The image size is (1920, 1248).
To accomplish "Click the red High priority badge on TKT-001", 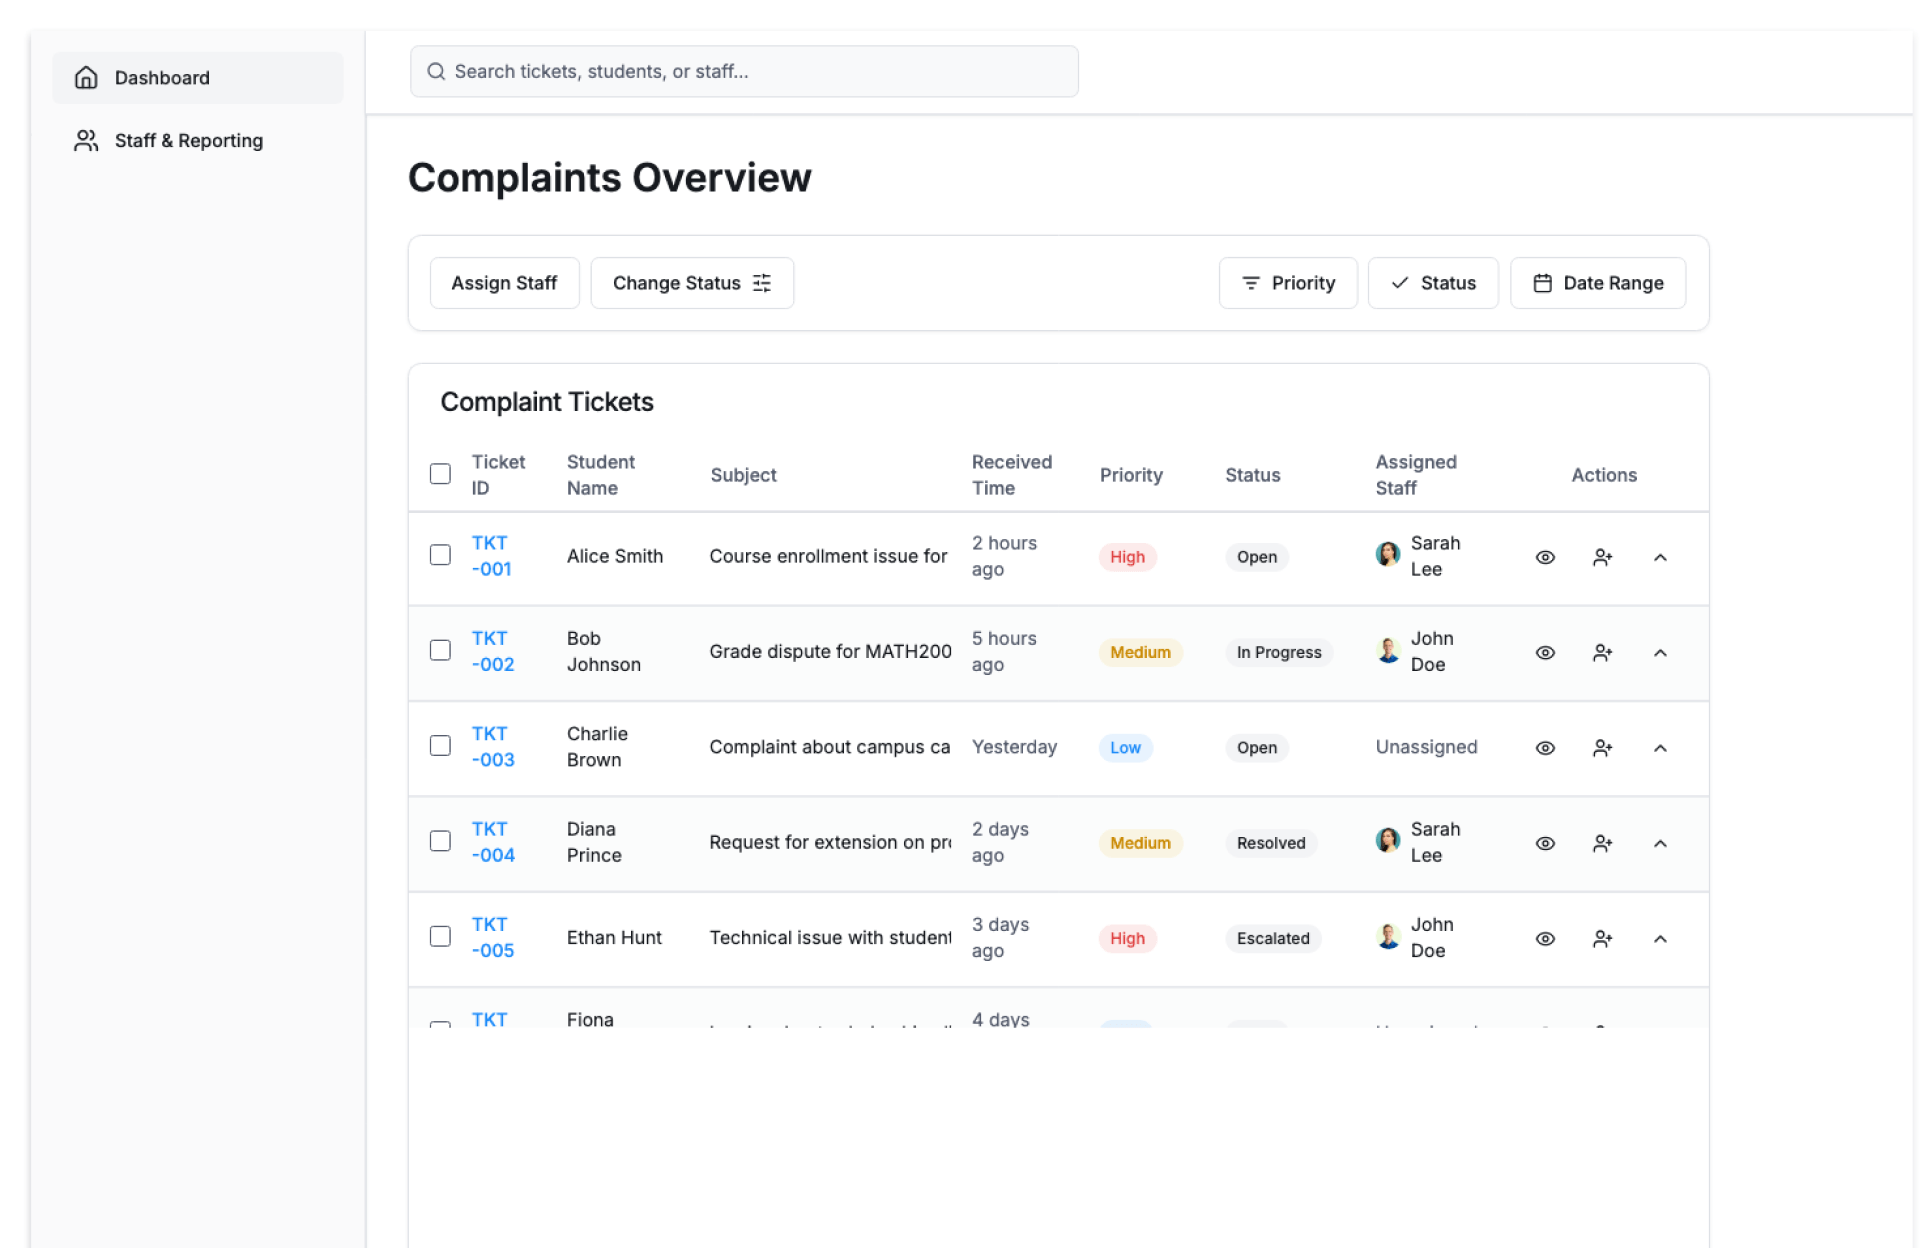I will click(1126, 557).
